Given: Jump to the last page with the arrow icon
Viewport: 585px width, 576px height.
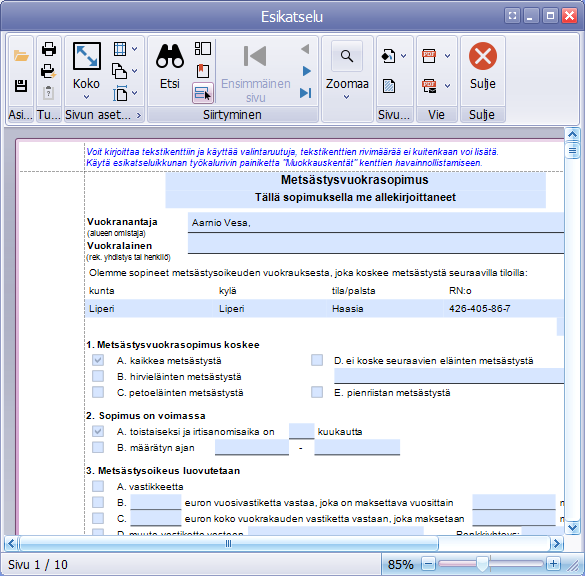Looking at the screenshot, I should pyautogui.click(x=306, y=93).
